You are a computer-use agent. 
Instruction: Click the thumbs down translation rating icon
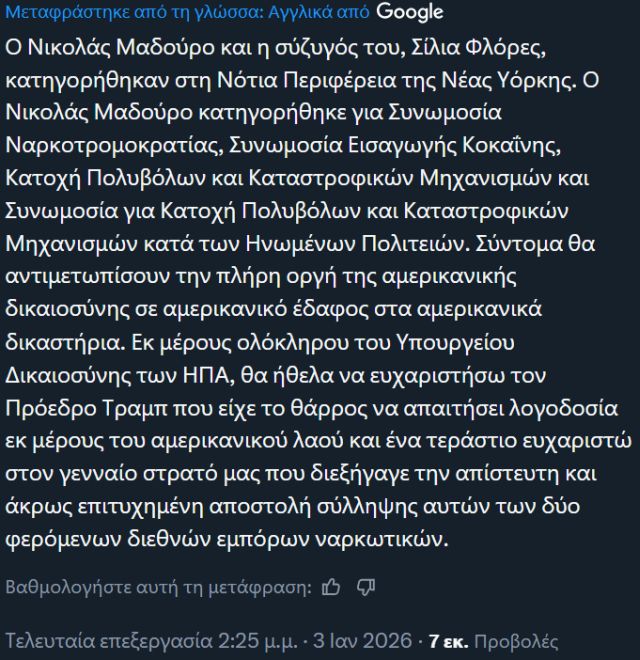click(366, 586)
